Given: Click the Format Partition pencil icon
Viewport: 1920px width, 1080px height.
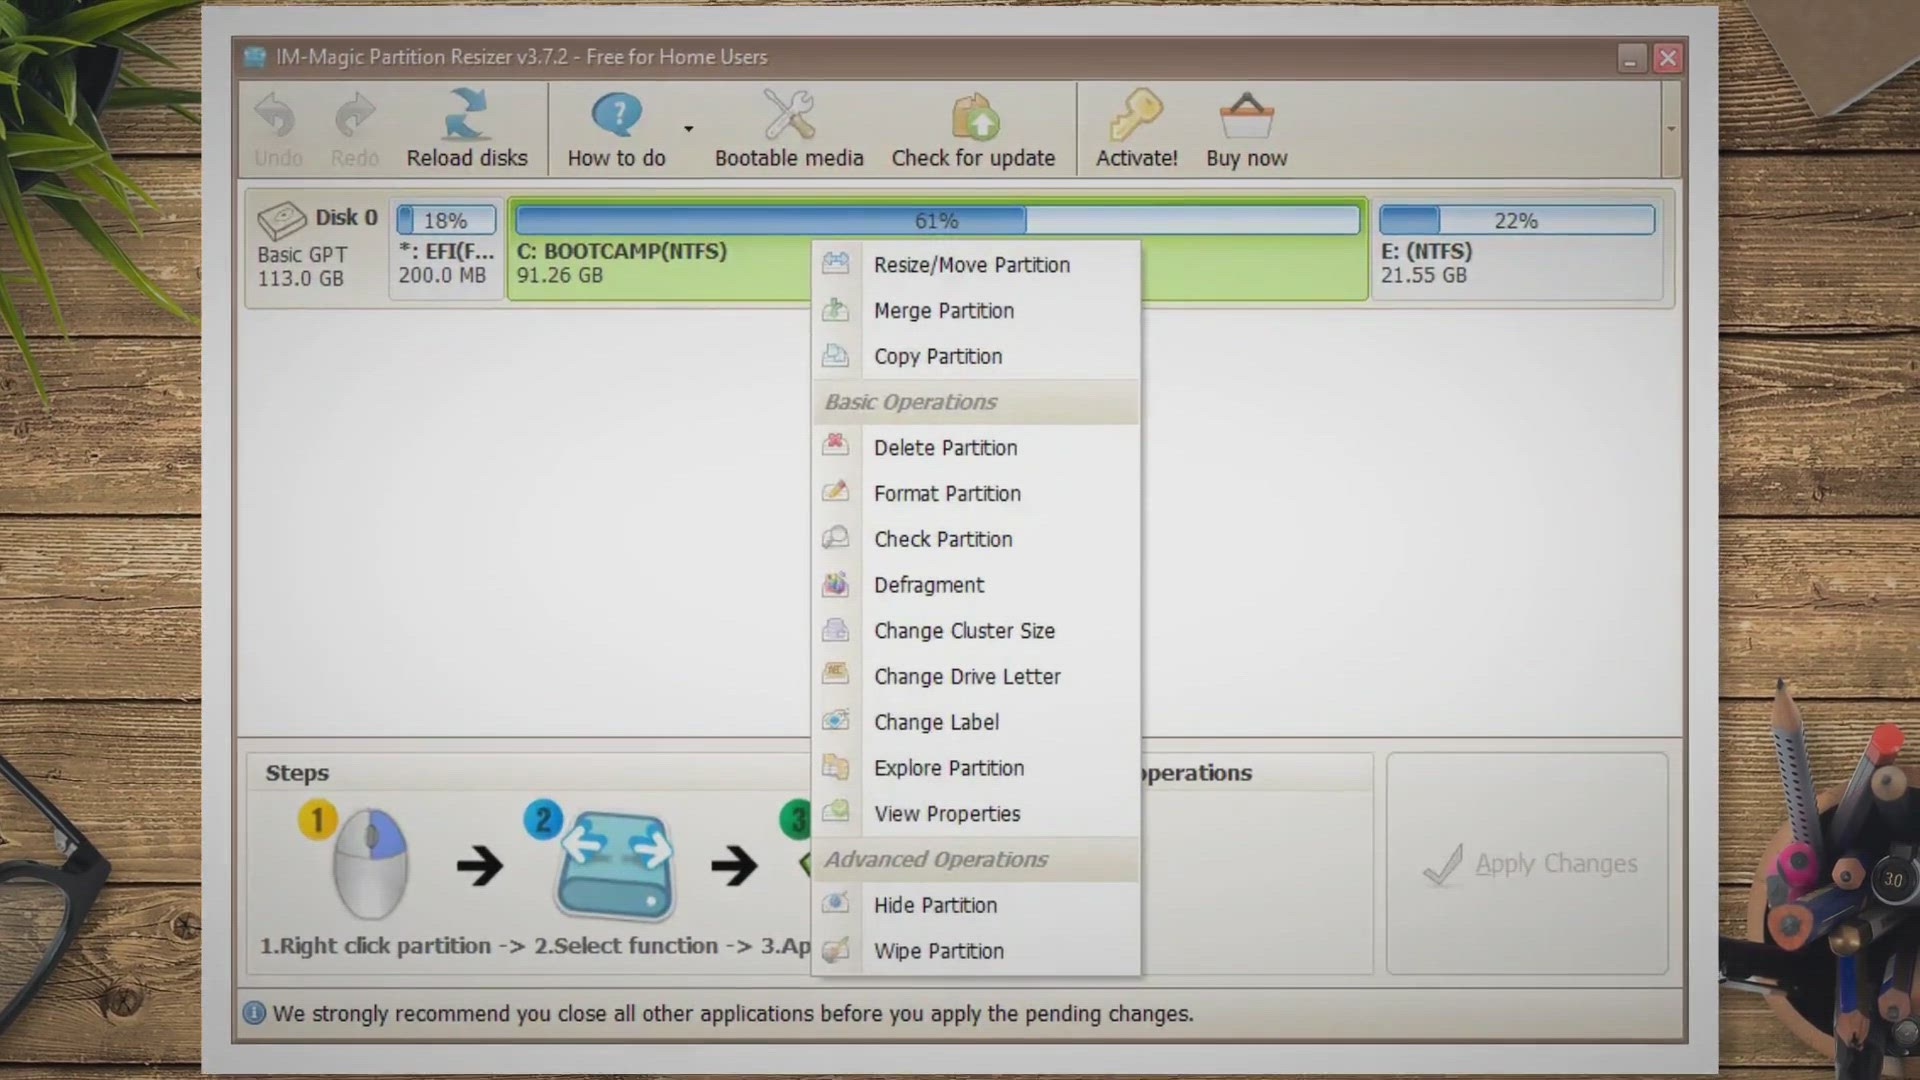Looking at the screenshot, I should tap(835, 491).
